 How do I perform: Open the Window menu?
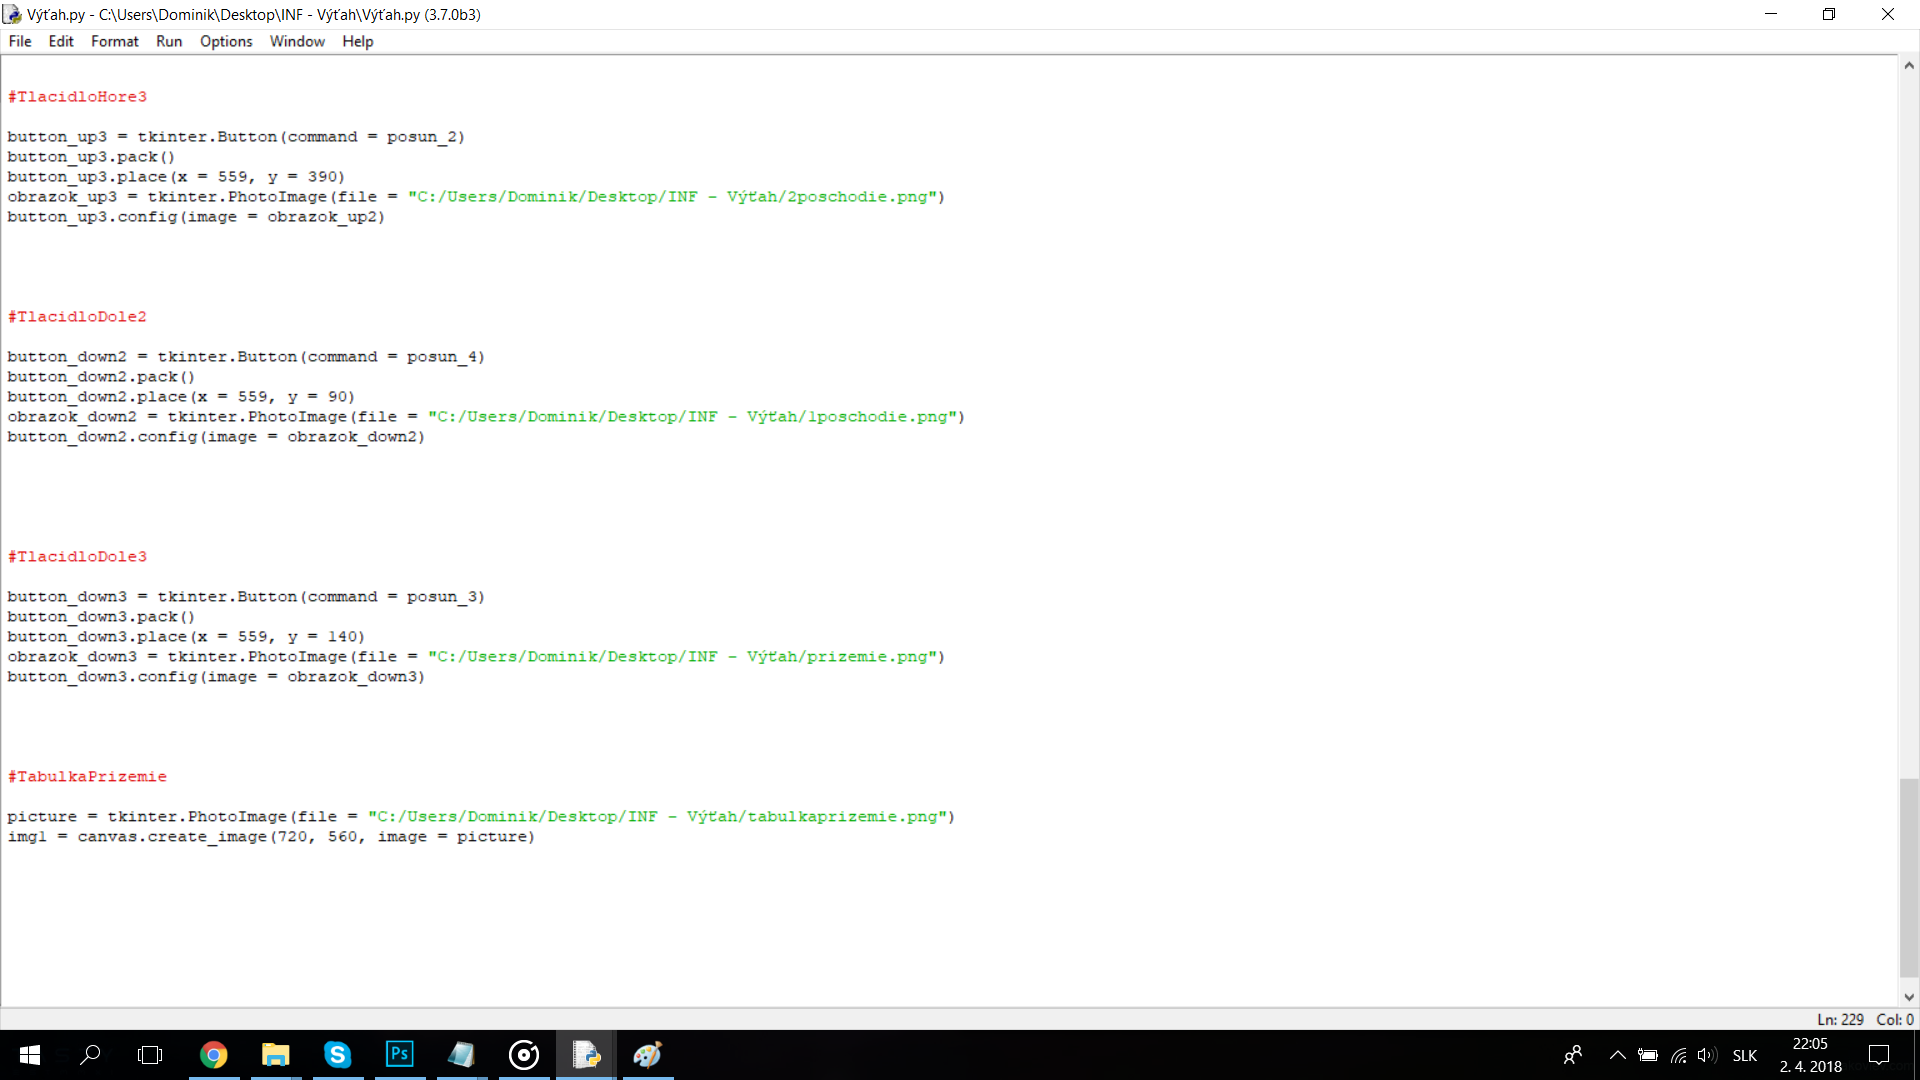[297, 41]
